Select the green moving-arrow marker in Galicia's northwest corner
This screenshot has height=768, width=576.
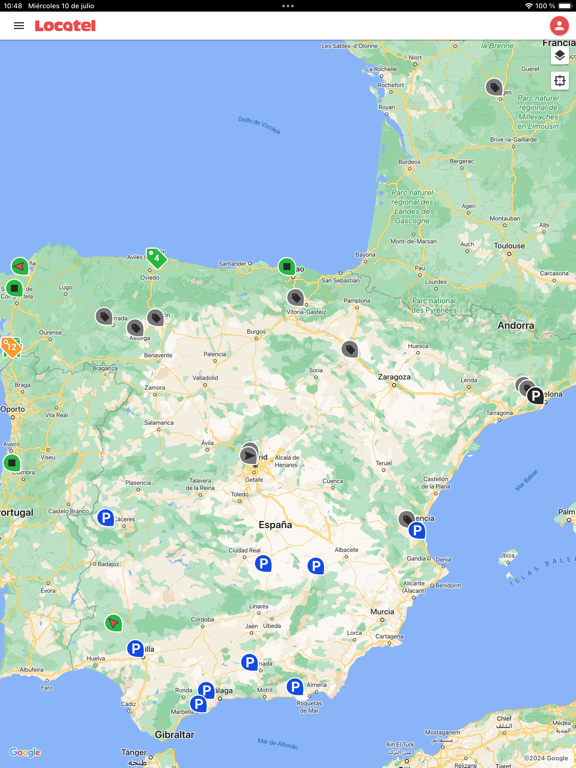20,266
